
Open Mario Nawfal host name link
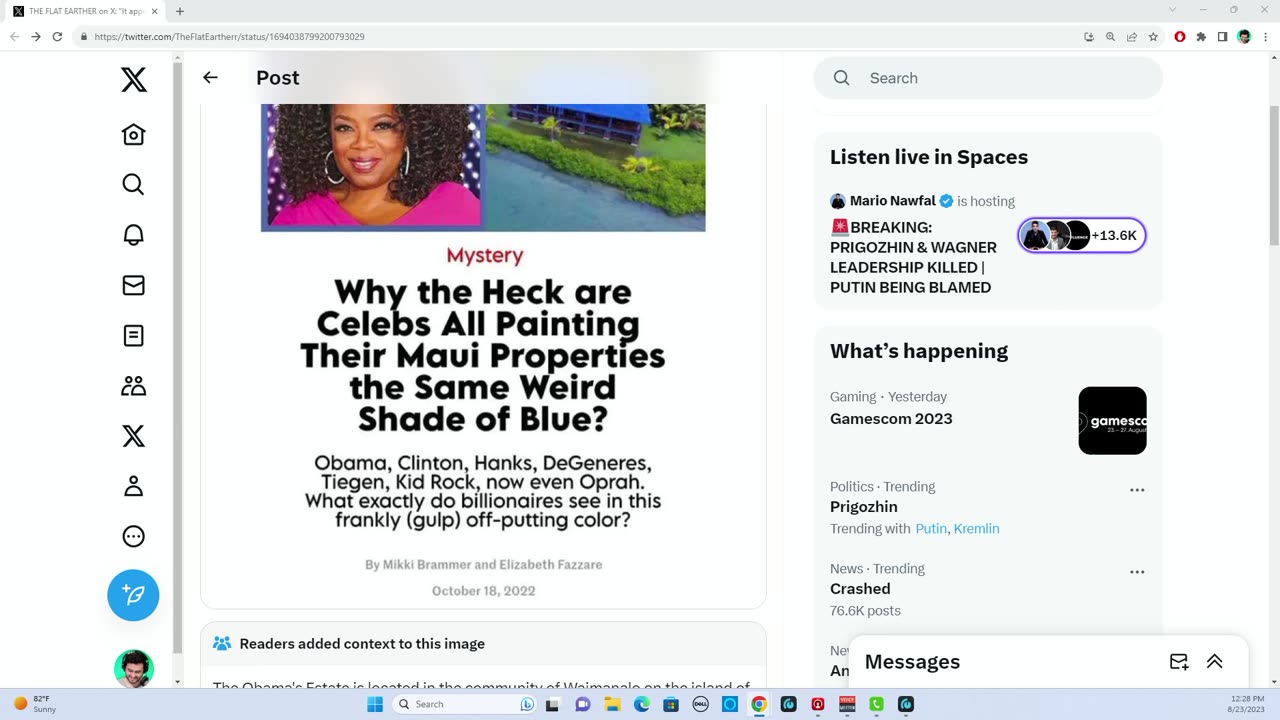point(892,201)
